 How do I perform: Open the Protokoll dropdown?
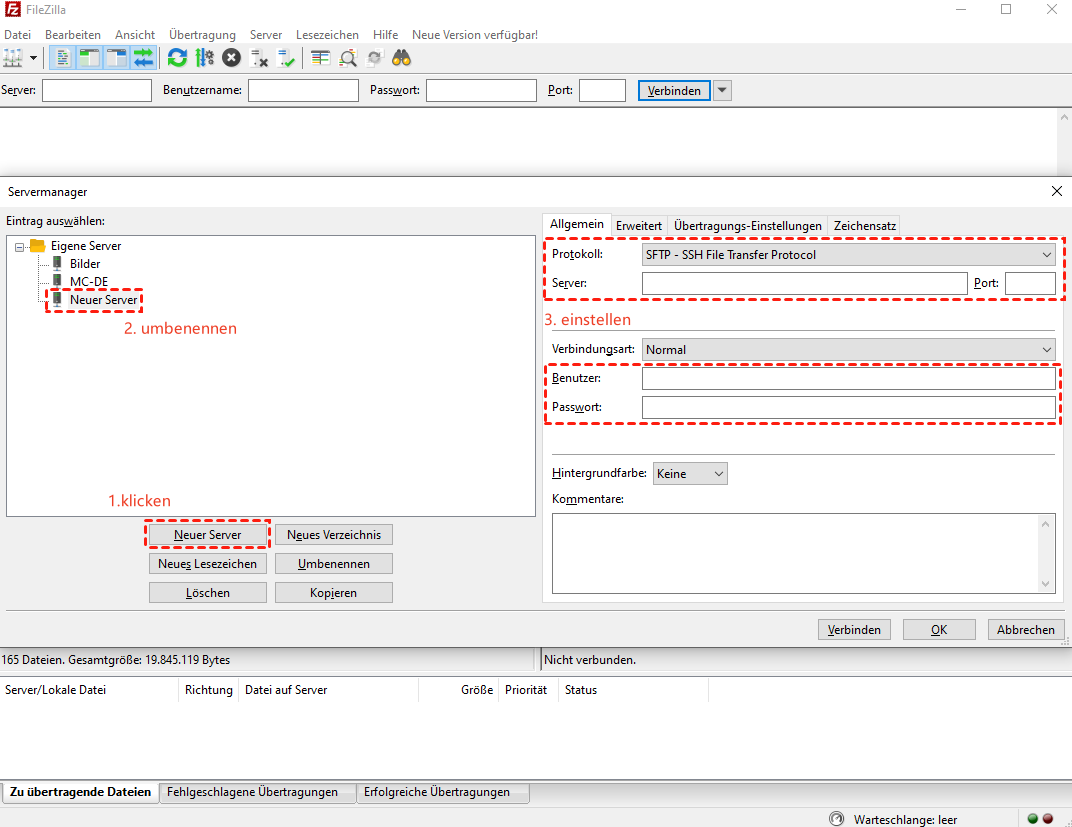coord(848,255)
